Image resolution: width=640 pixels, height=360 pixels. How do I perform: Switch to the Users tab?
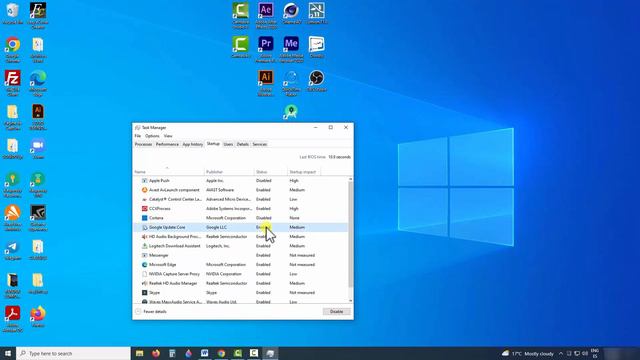click(x=228, y=144)
